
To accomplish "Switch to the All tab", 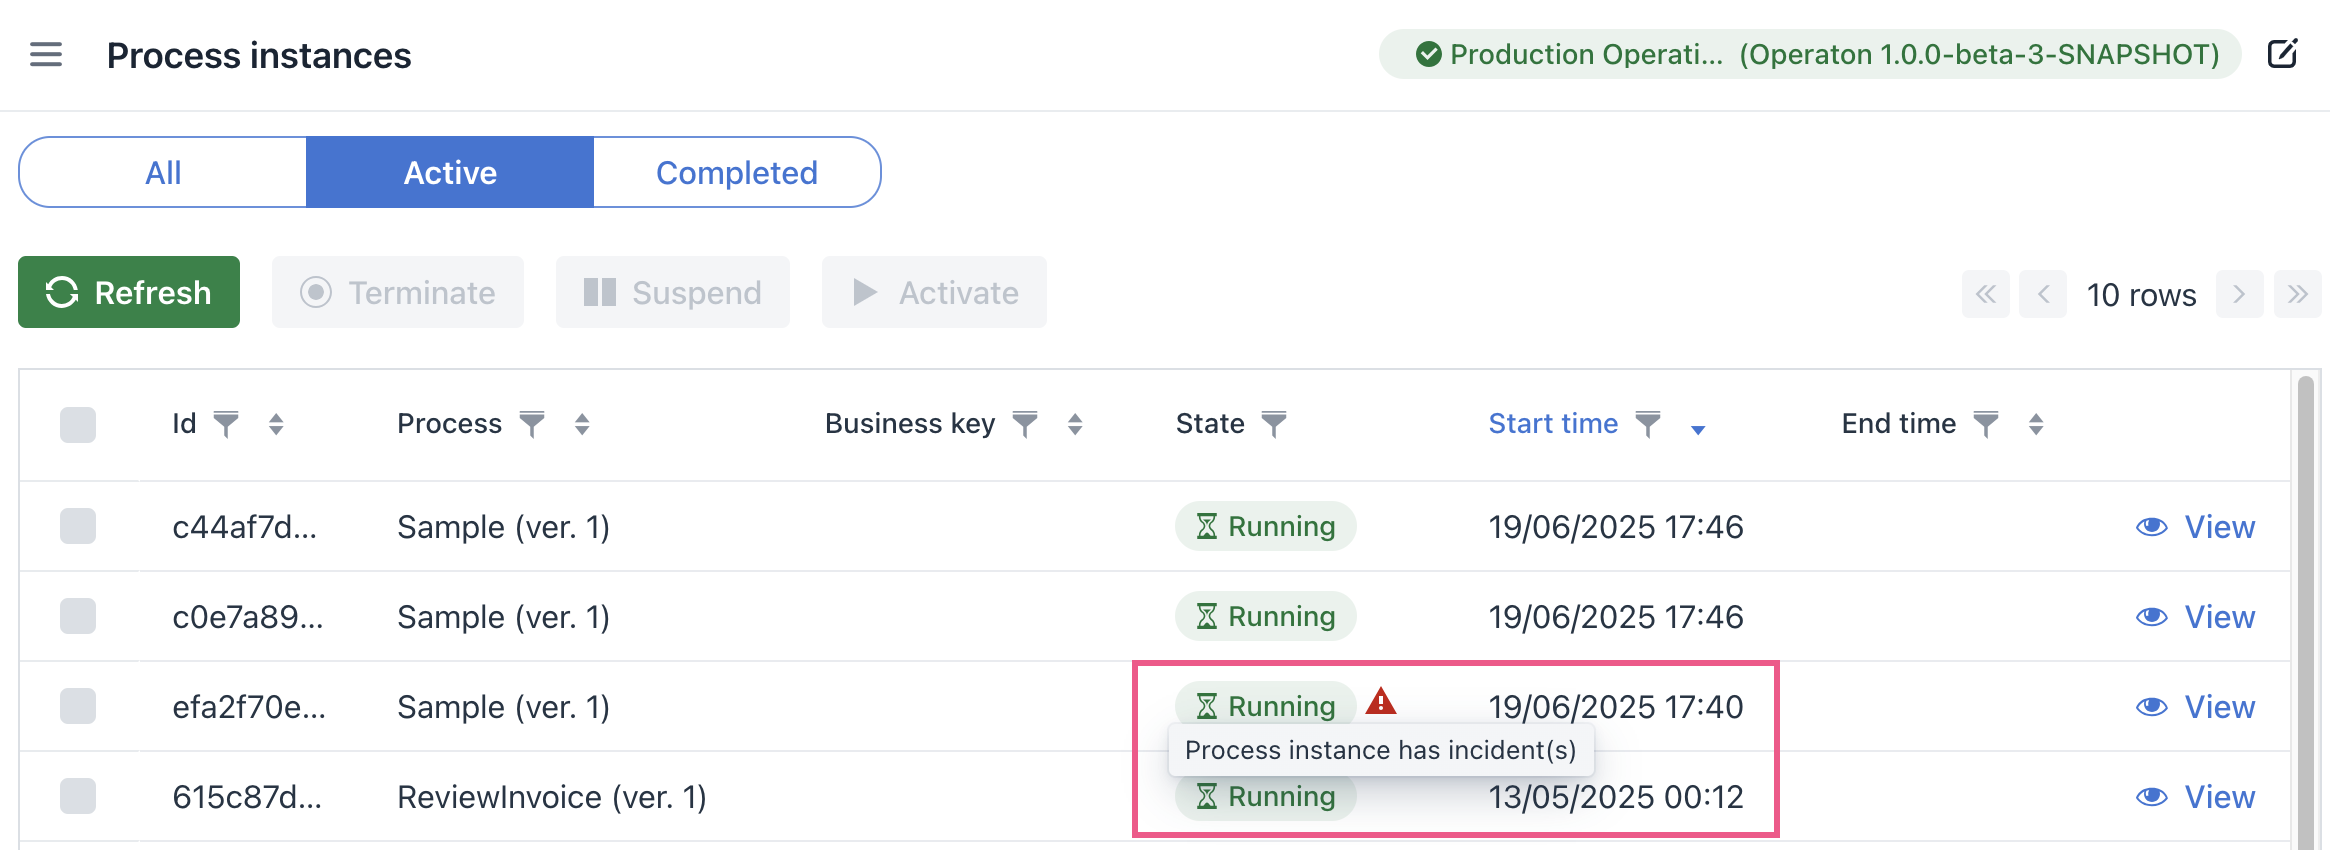I will pos(163,172).
